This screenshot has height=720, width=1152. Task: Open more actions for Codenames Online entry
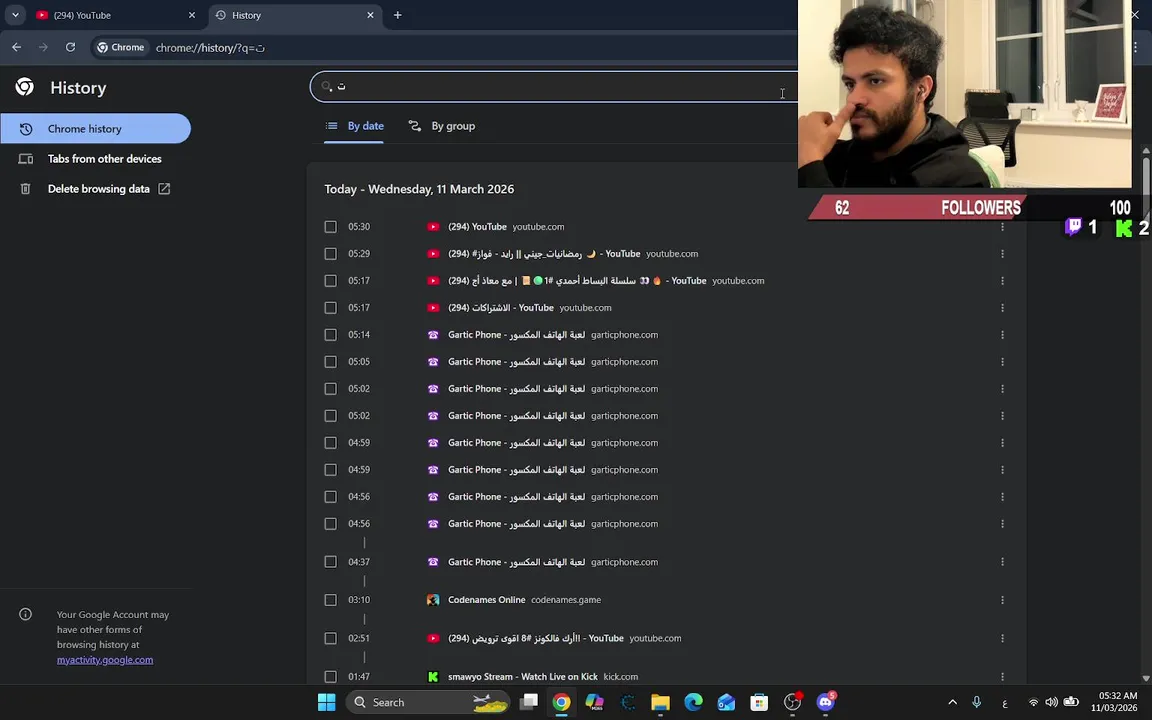[x=1002, y=600]
